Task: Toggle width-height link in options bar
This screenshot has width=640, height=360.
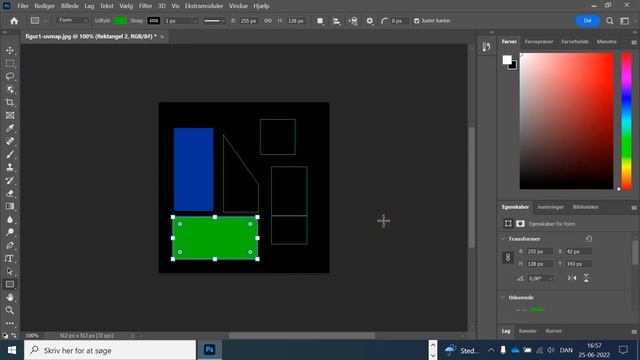Action: point(268,20)
